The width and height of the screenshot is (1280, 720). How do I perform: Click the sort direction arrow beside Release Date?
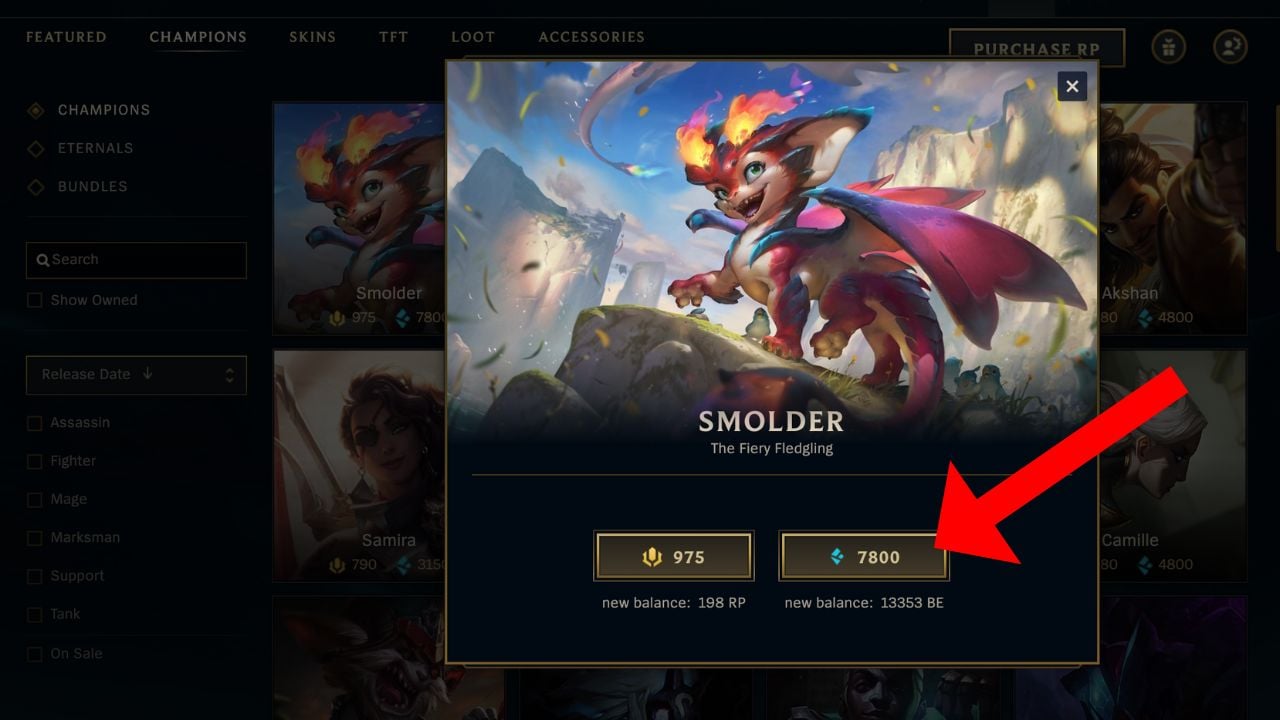click(x=148, y=373)
